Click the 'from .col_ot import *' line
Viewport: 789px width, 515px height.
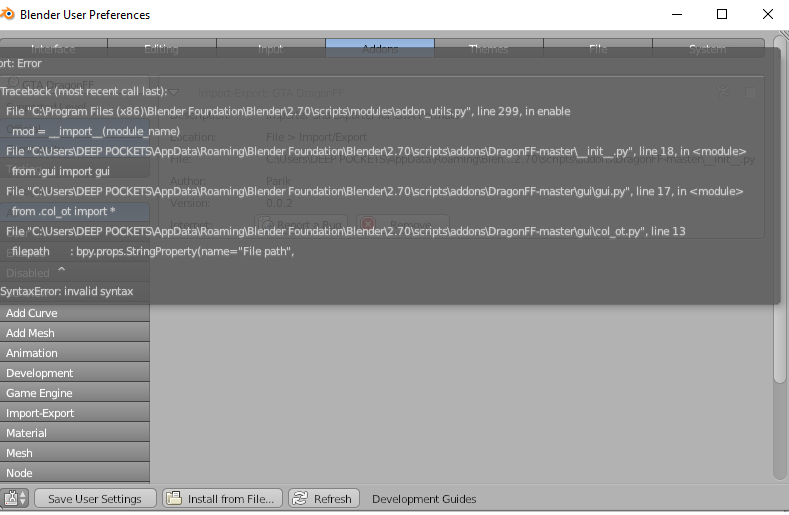63,211
